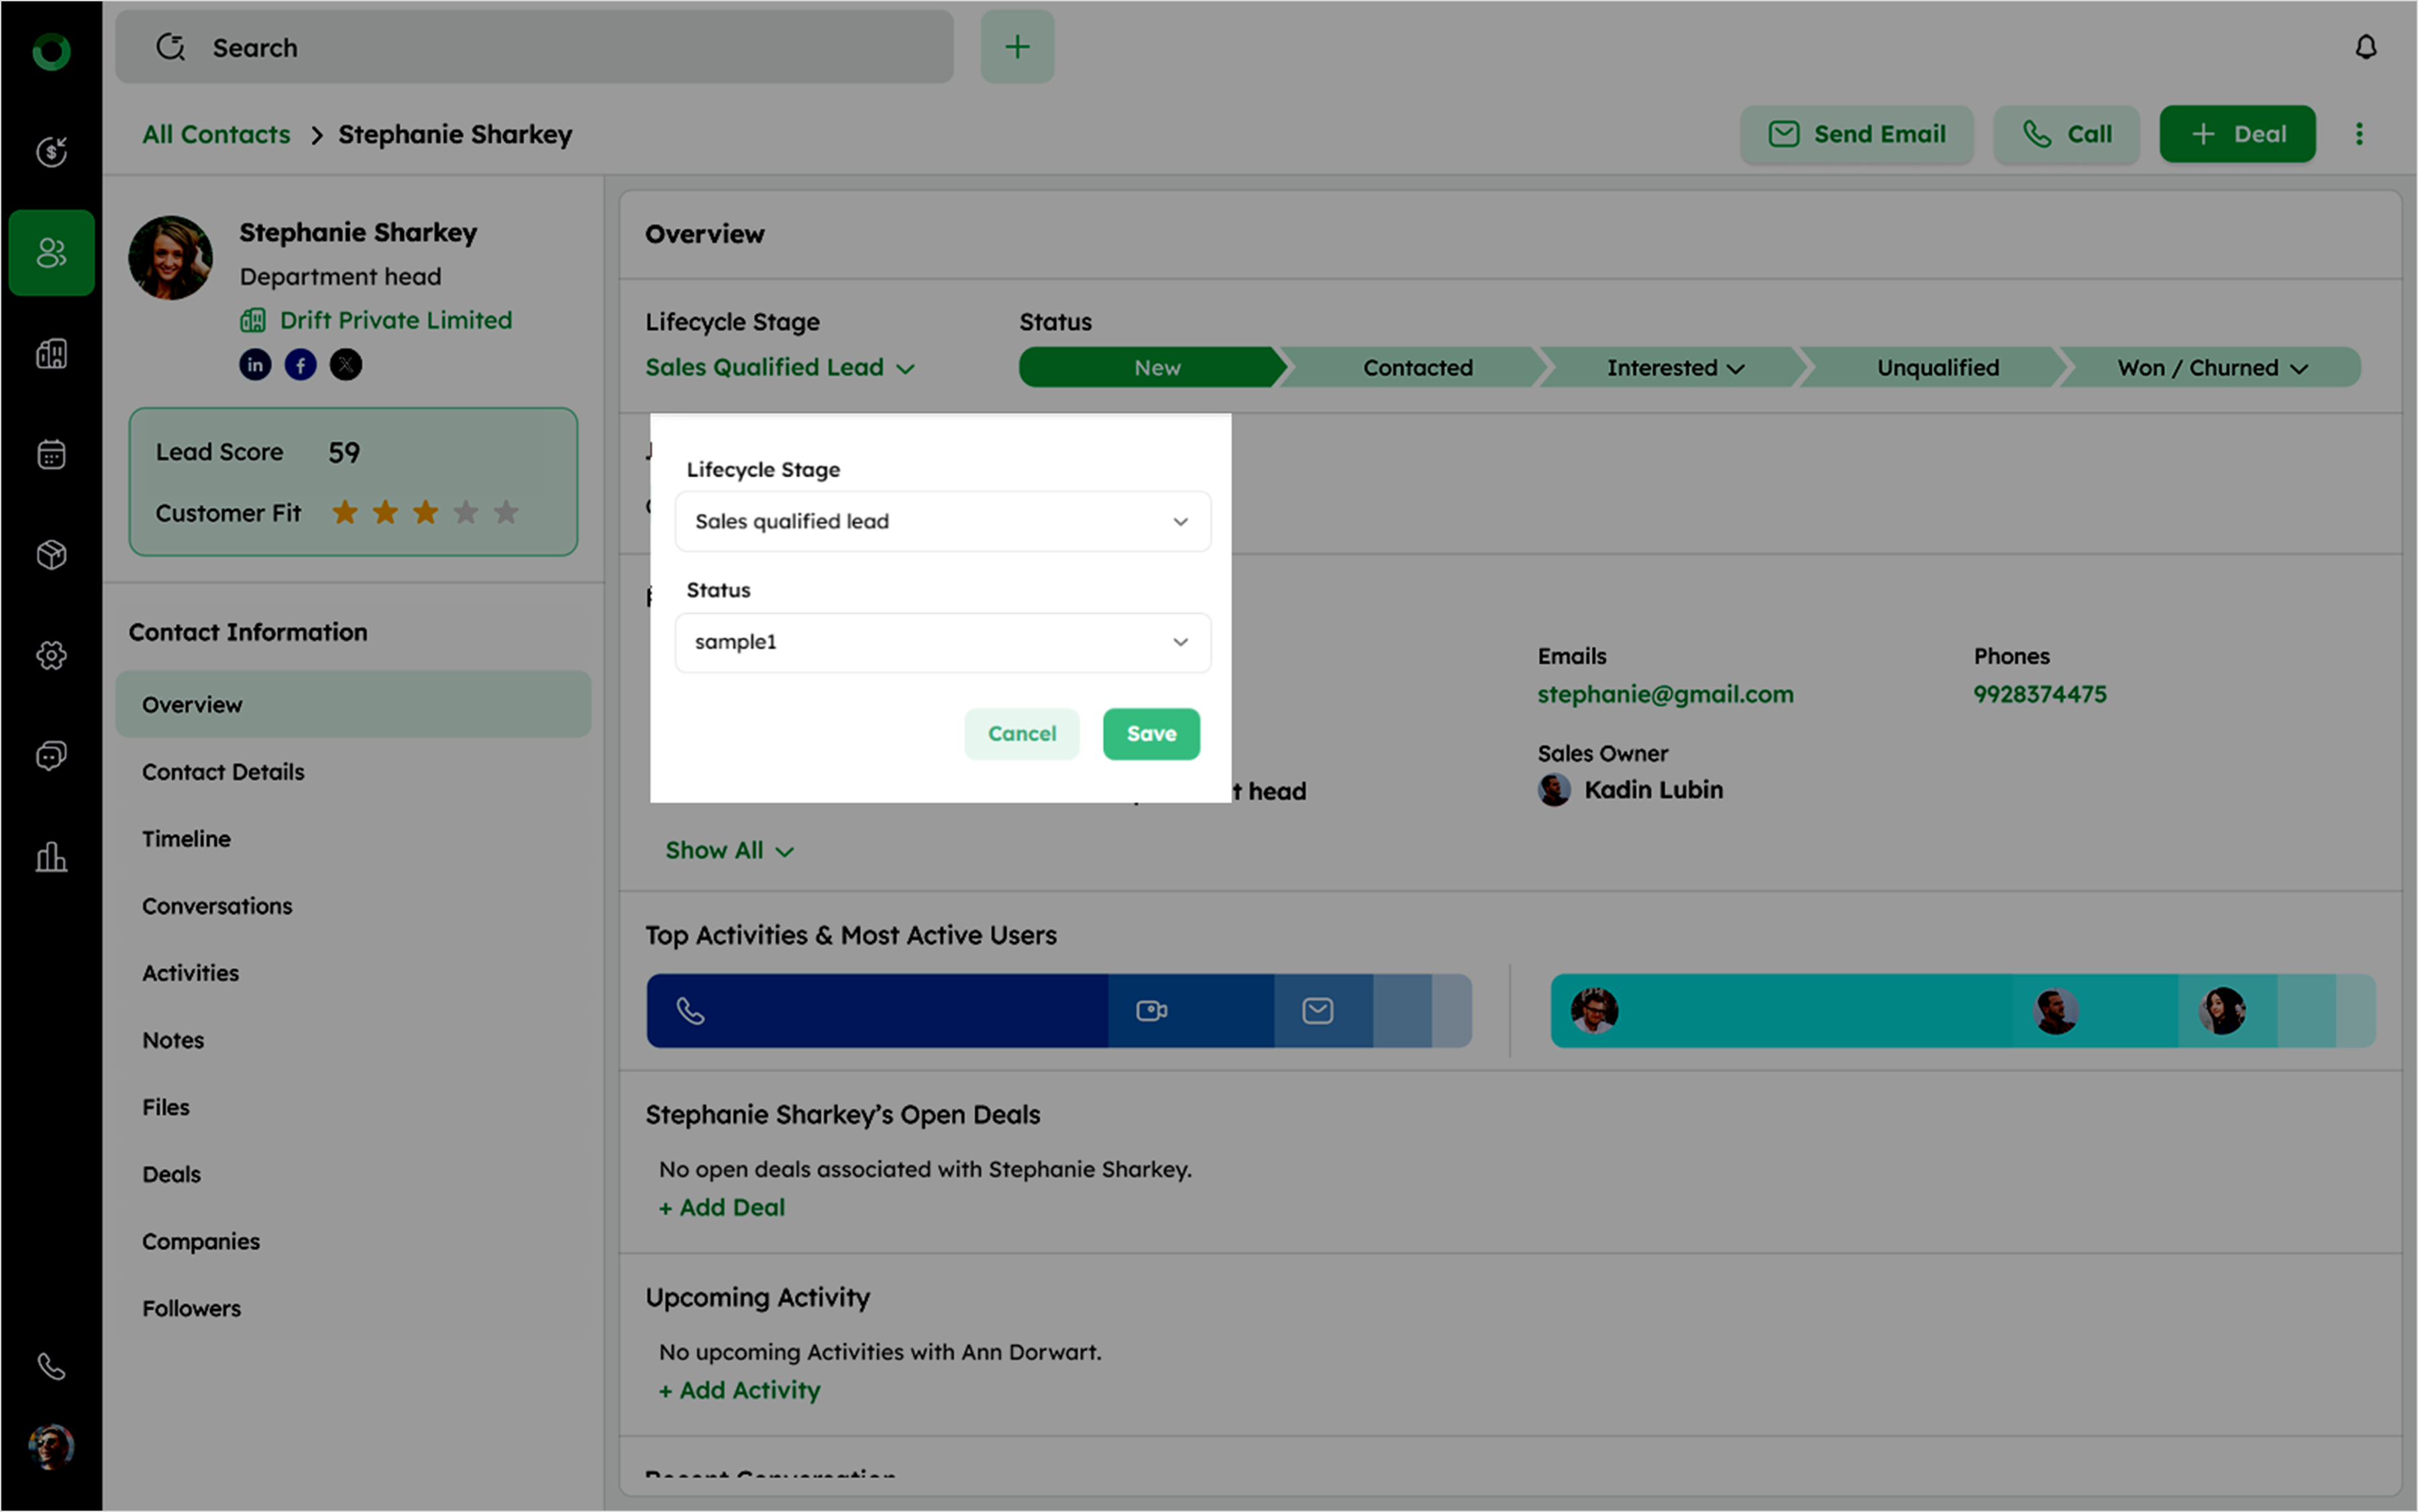Screen dimensions: 2418x1512
Task: Click the settings gear sidebar icon
Action: click(51, 655)
